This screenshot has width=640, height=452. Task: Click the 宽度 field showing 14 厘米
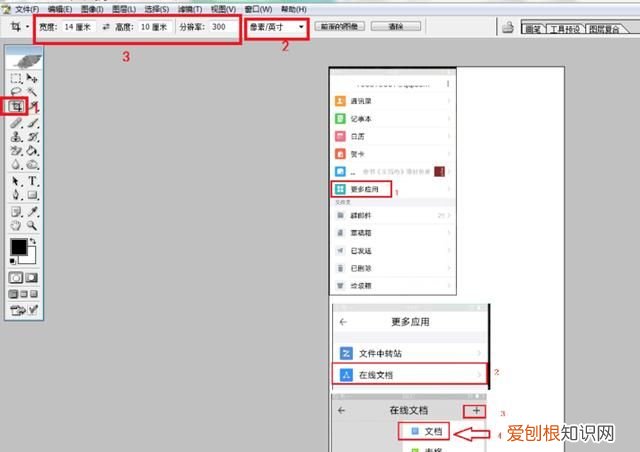(79, 27)
